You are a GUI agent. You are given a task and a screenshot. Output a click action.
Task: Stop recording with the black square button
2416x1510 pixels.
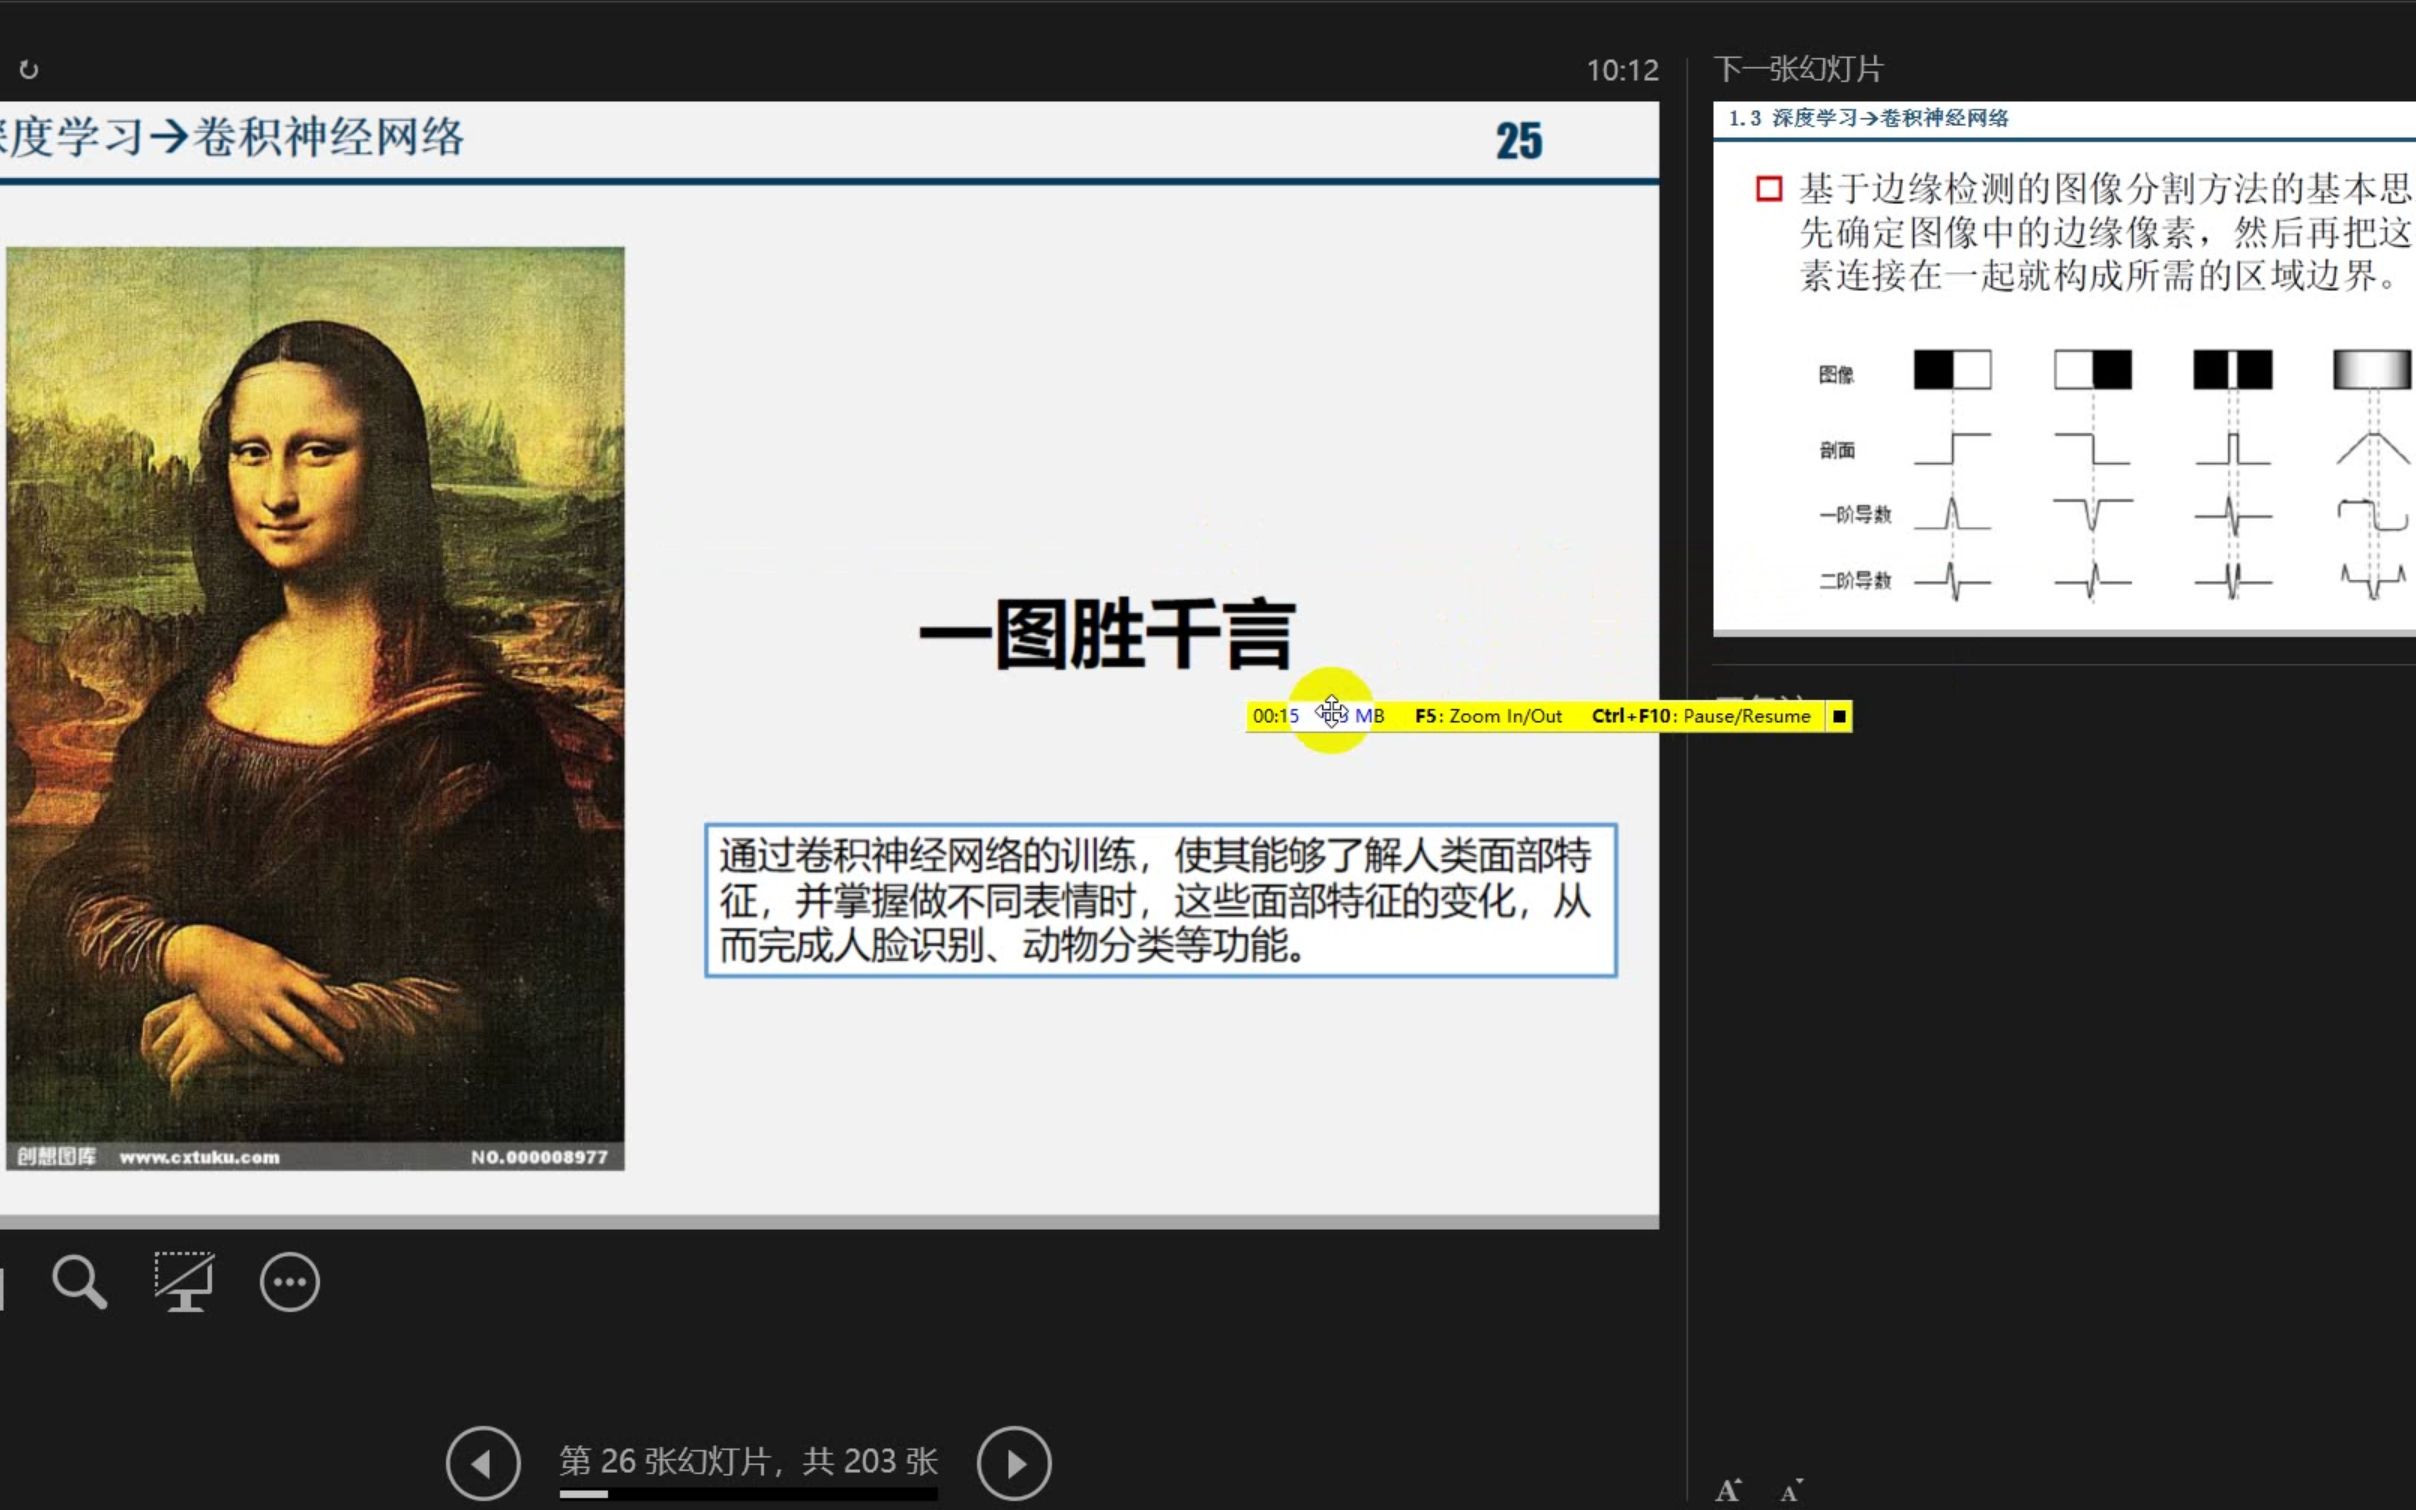[1839, 716]
